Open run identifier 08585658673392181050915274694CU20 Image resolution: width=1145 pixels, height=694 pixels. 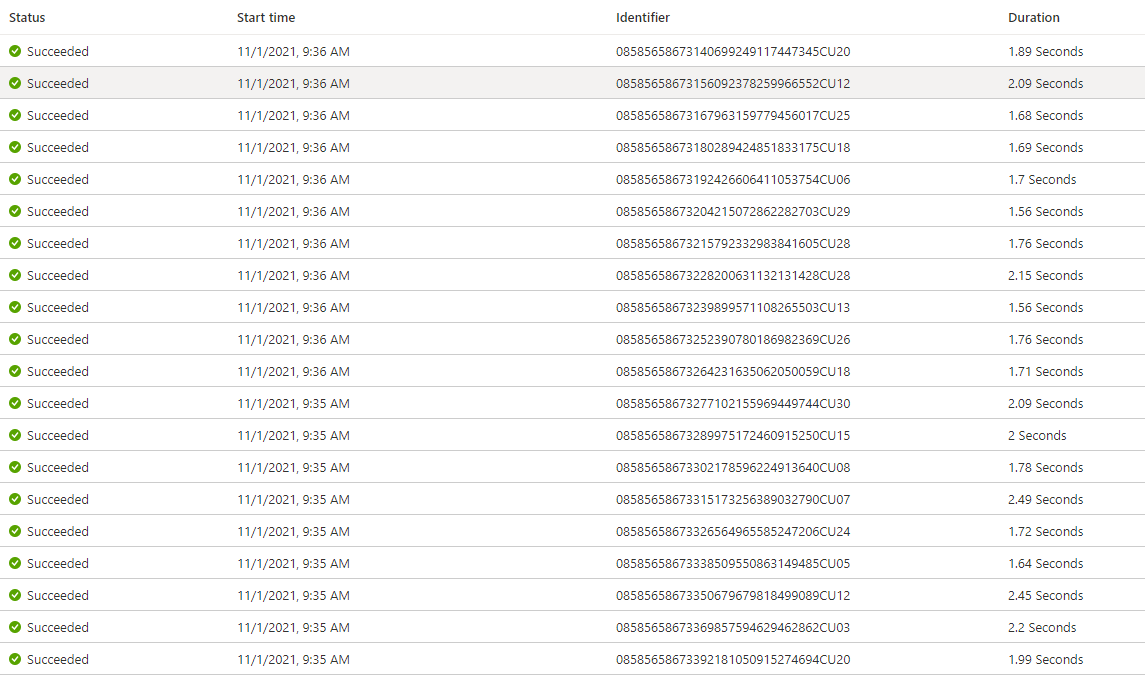pyautogui.click(x=733, y=660)
